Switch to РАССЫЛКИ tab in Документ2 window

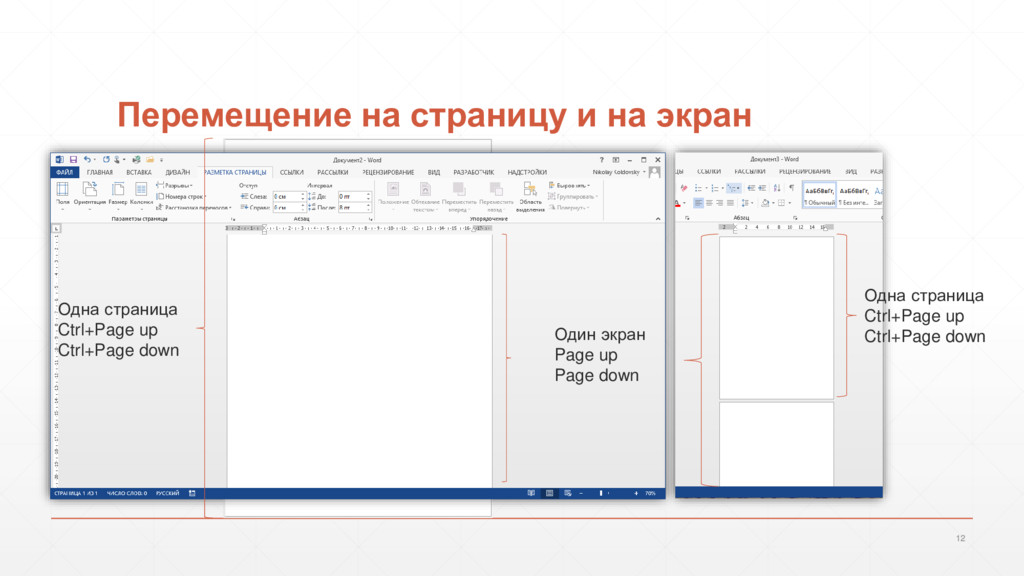(x=332, y=172)
